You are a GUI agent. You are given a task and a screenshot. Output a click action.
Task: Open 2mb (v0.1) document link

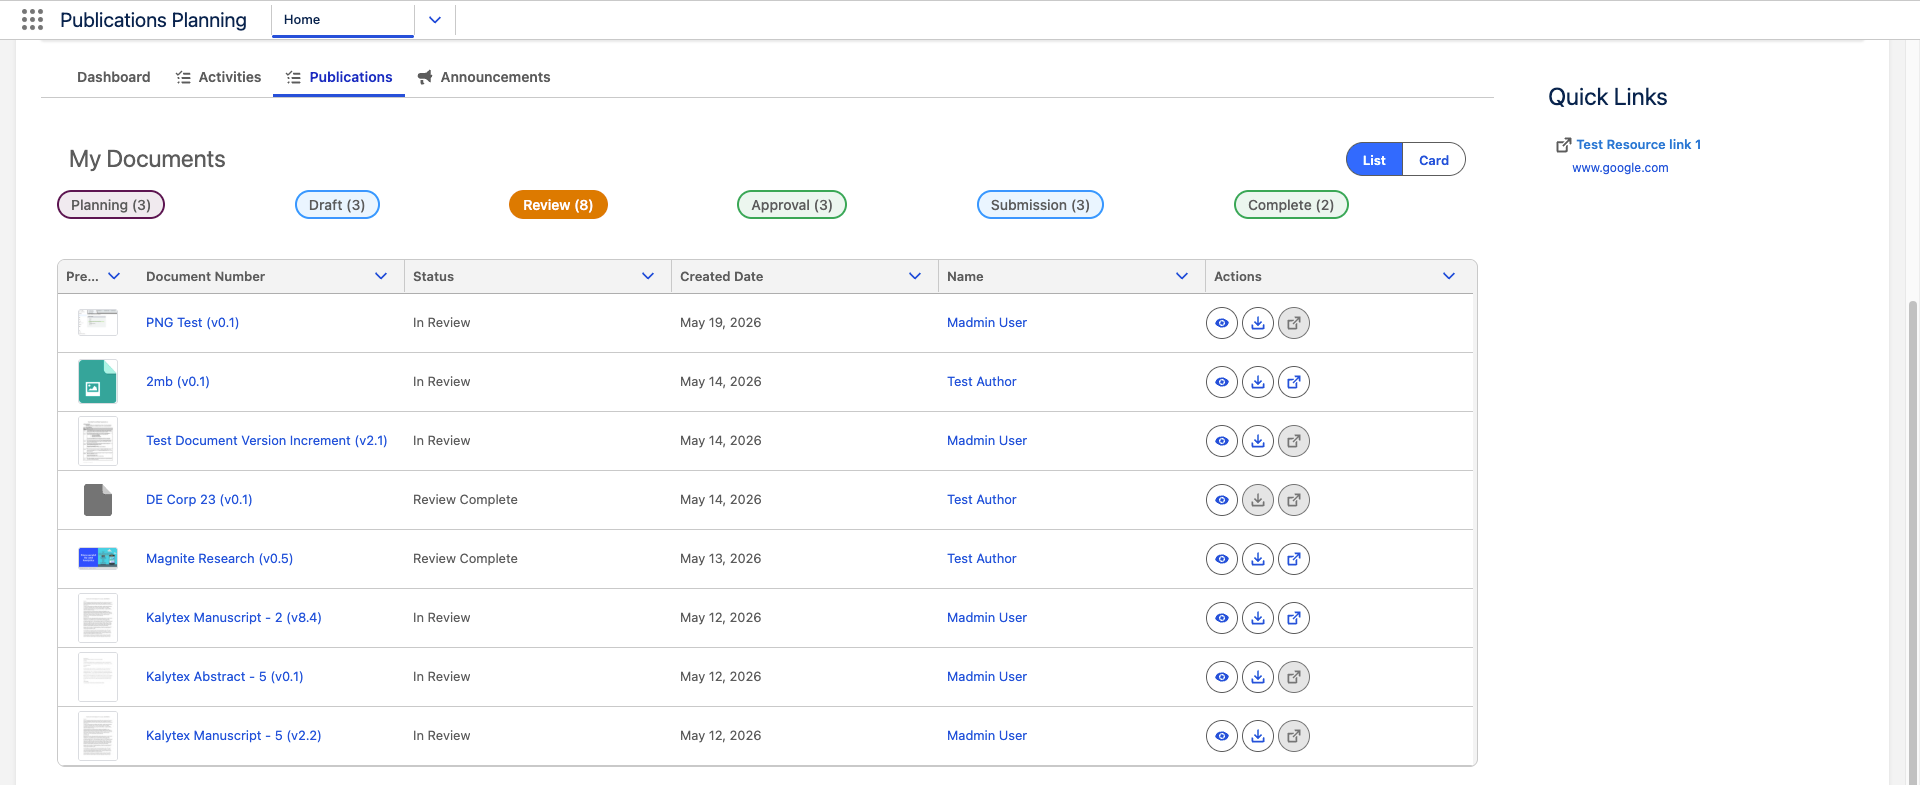click(x=178, y=382)
